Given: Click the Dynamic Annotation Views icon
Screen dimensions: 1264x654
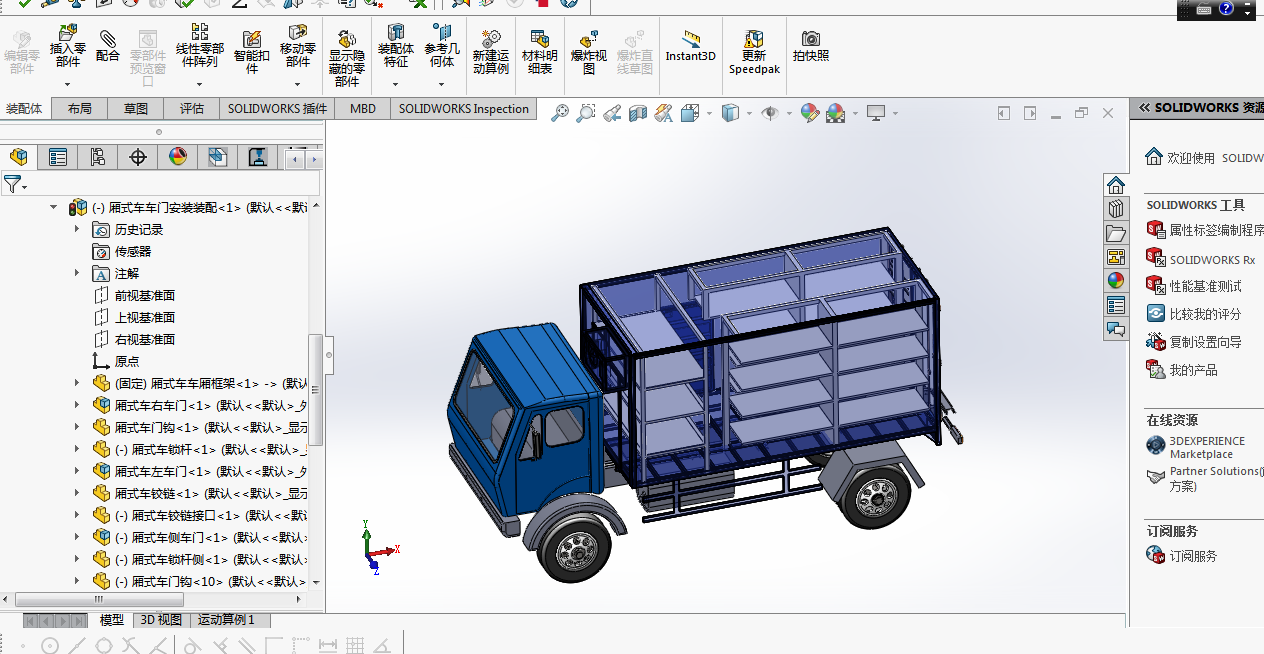Looking at the screenshot, I should (664, 114).
